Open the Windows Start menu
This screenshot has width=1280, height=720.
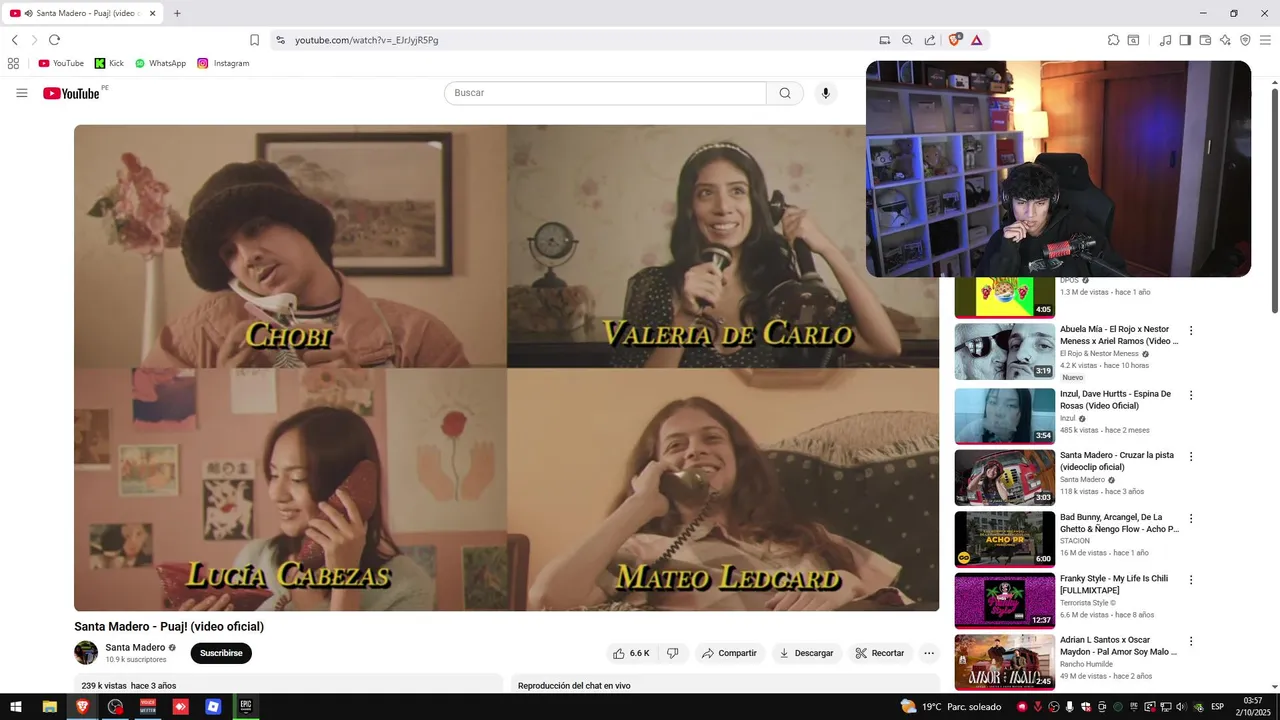coord(16,707)
